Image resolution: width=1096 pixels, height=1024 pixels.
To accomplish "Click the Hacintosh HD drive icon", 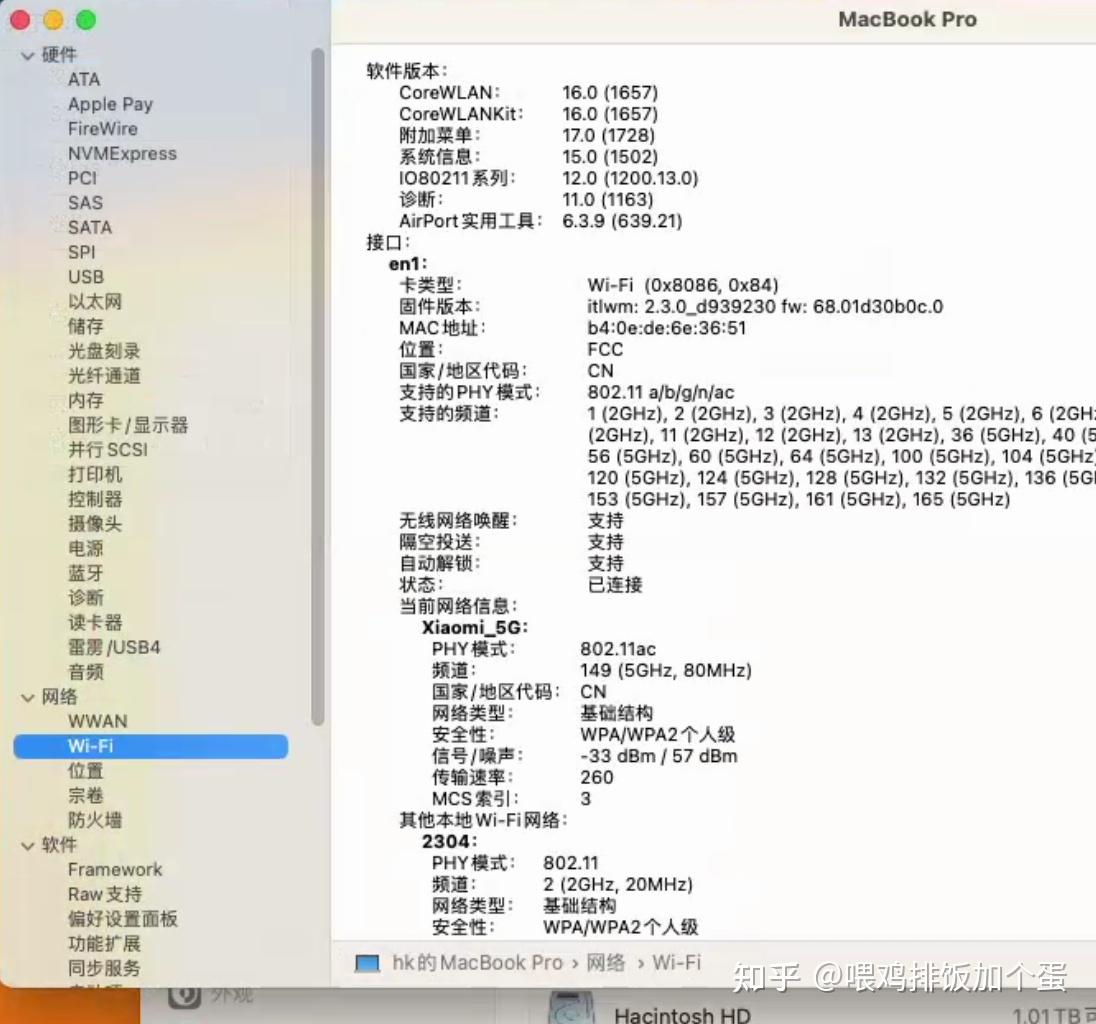I will point(570,1010).
